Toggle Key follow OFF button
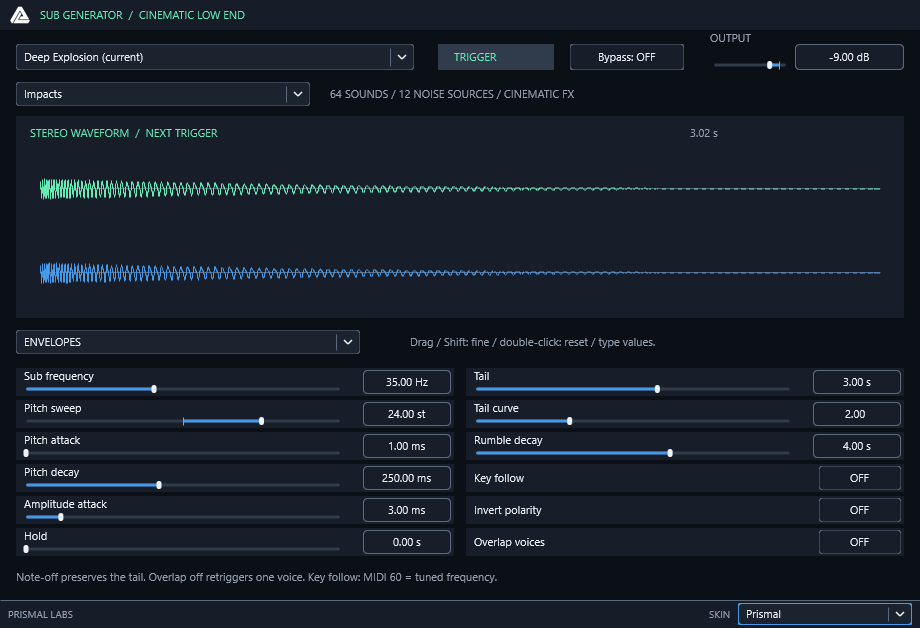 [860, 478]
